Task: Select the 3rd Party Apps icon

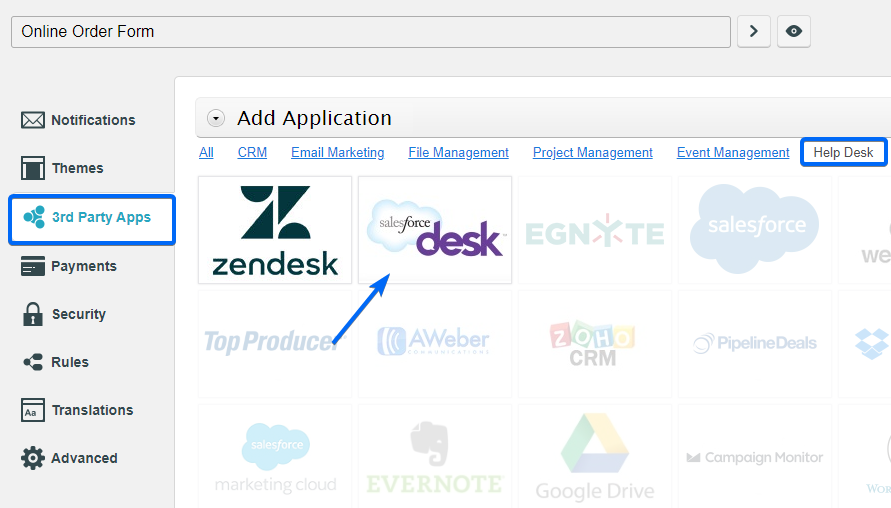Action: pos(33,217)
